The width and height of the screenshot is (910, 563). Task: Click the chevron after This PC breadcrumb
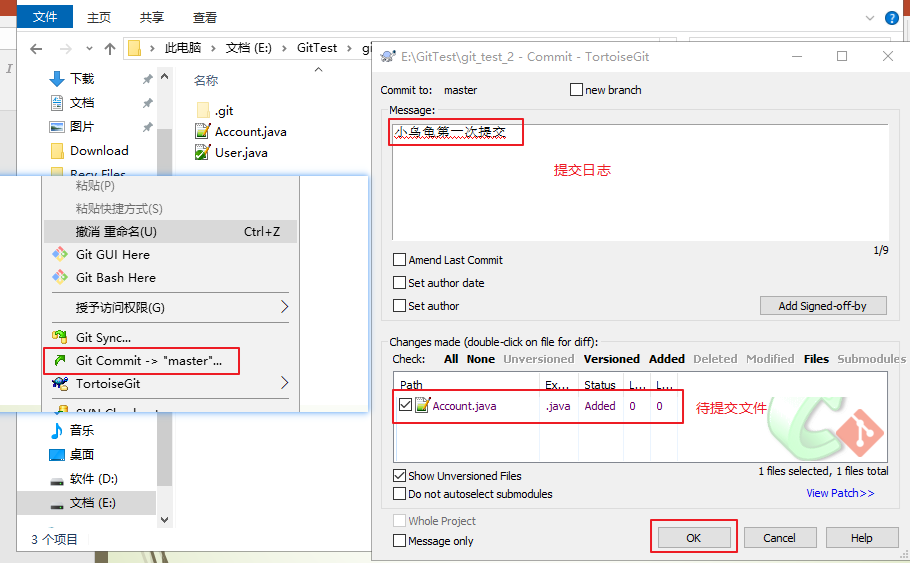(213, 48)
